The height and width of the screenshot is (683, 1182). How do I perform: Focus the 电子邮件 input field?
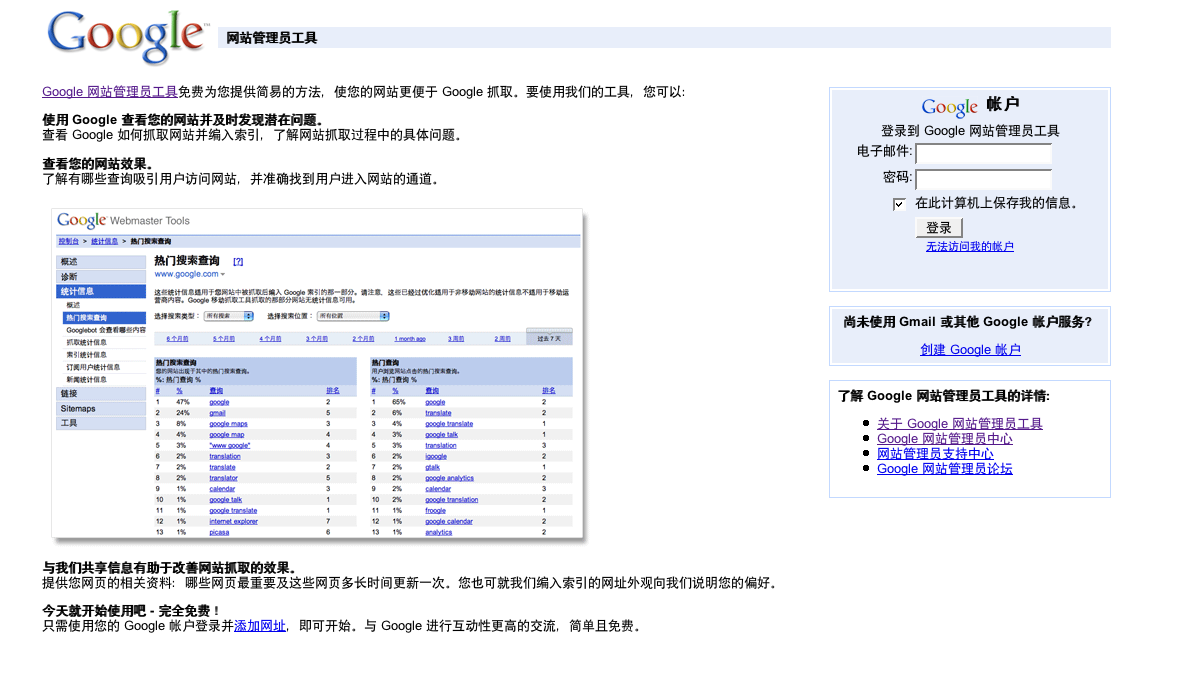point(983,154)
